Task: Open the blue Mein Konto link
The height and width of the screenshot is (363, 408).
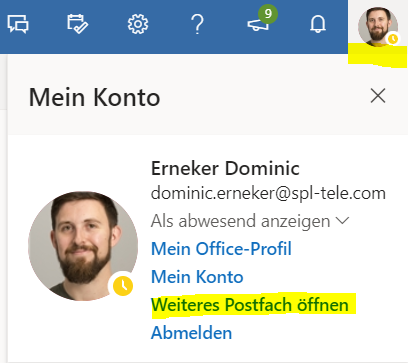Action: click(x=197, y=277)
